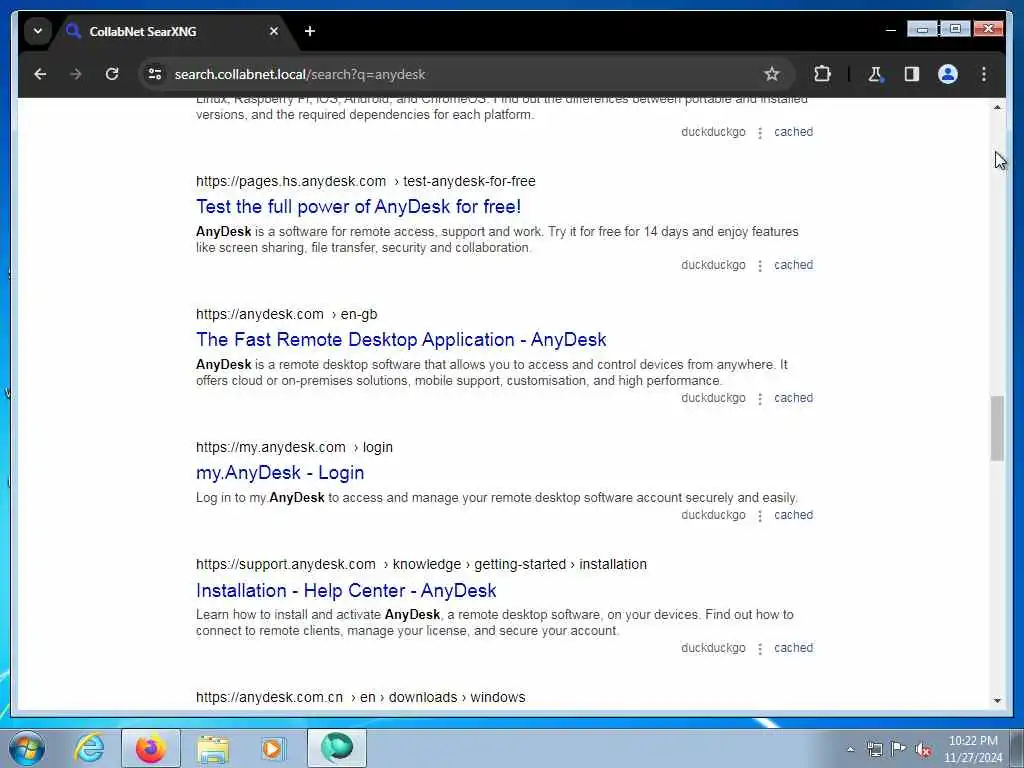Switch to Firefox in the taskbar

tap(151, 748)
